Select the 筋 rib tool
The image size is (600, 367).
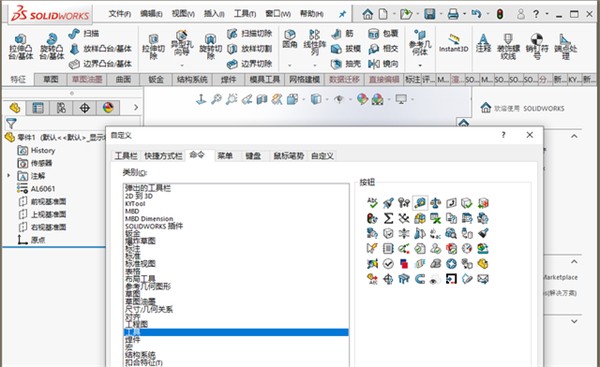point(342,34)
